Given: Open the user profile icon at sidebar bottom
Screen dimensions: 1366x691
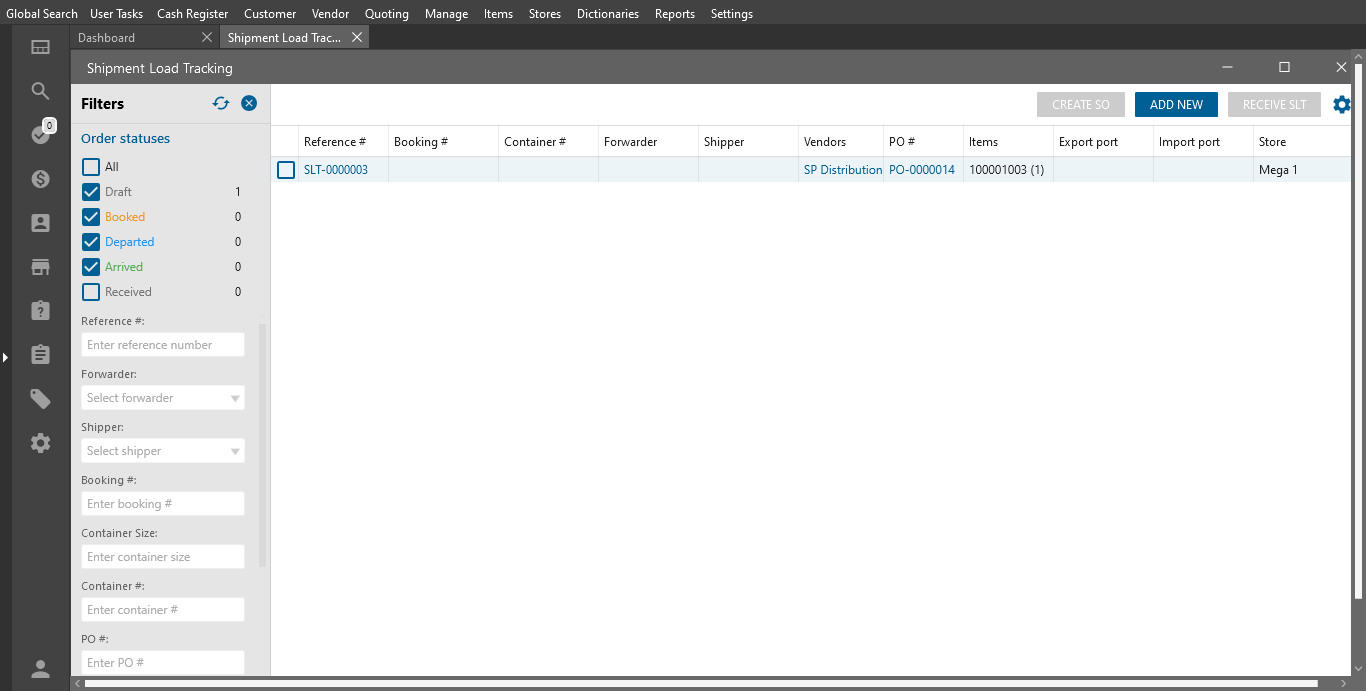Looking at the screenshot, I should (x=40, y=669).
